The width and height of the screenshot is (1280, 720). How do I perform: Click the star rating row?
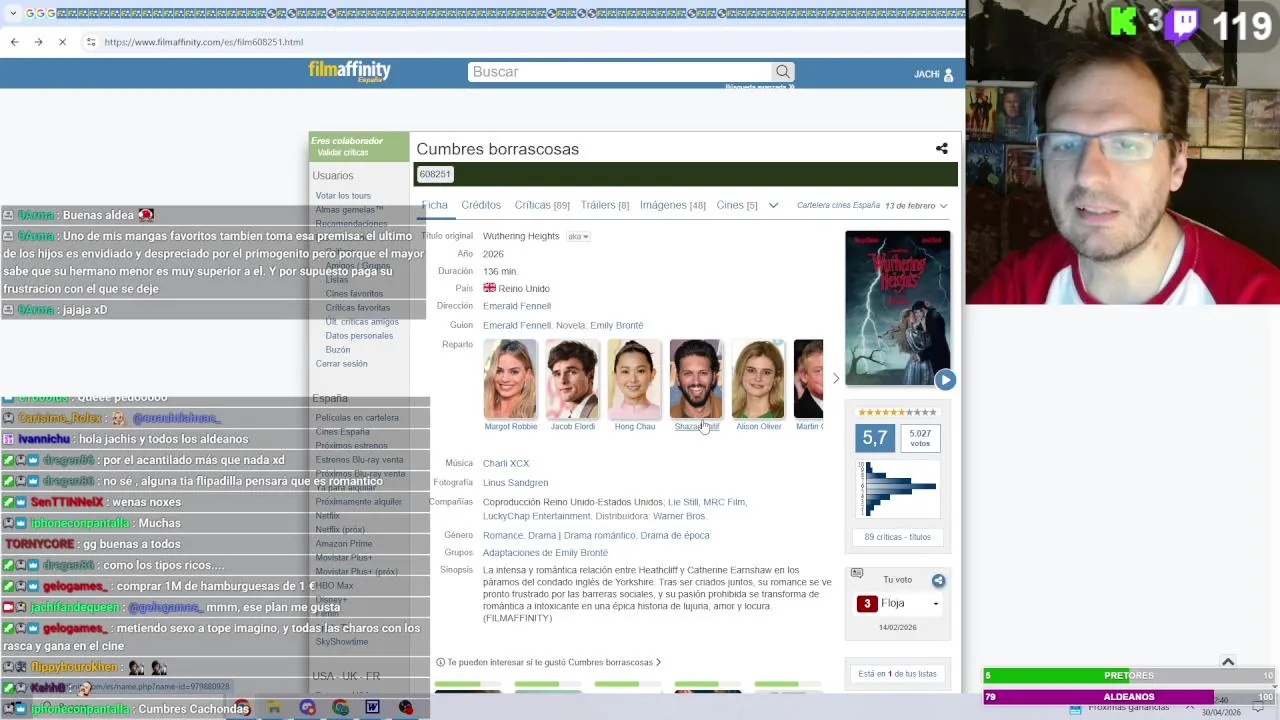897,412
